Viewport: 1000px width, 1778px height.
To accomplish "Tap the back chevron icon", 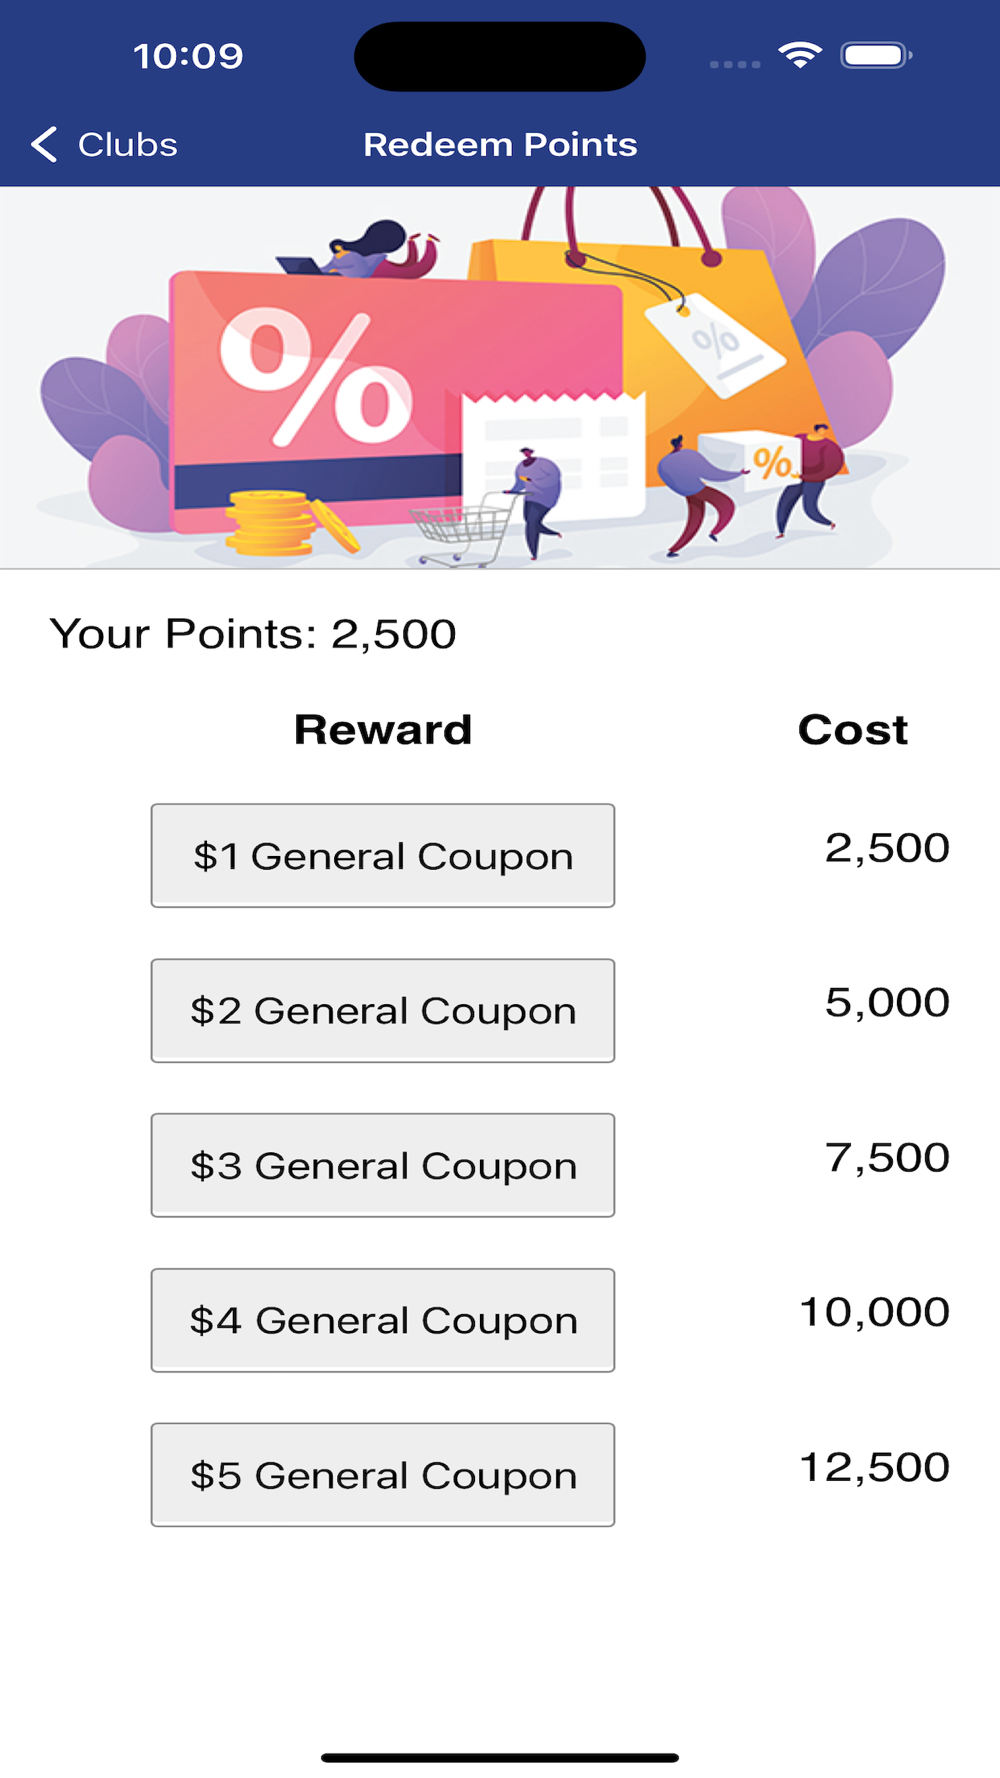I will 44,145.
